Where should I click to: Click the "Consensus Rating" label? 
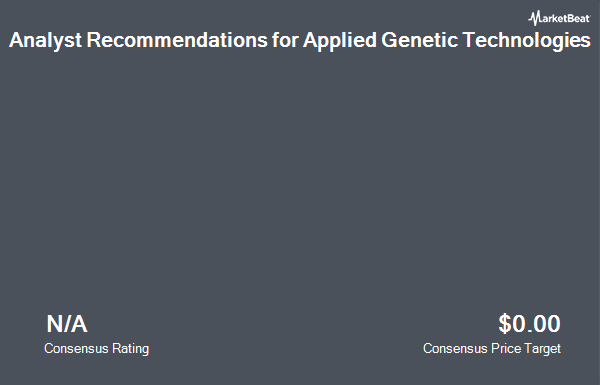[x=96, y=349]
